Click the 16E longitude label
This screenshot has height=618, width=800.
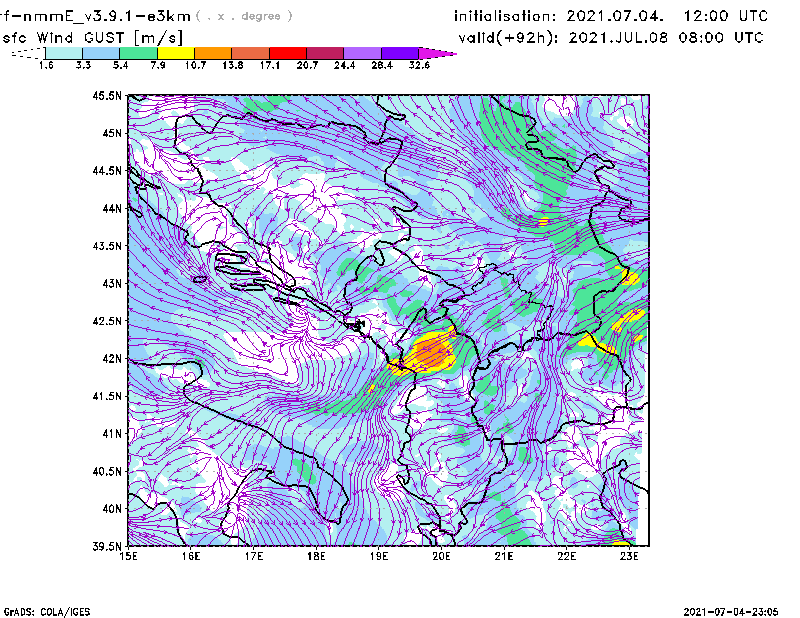pyautogui.click(x=191, y=556)
